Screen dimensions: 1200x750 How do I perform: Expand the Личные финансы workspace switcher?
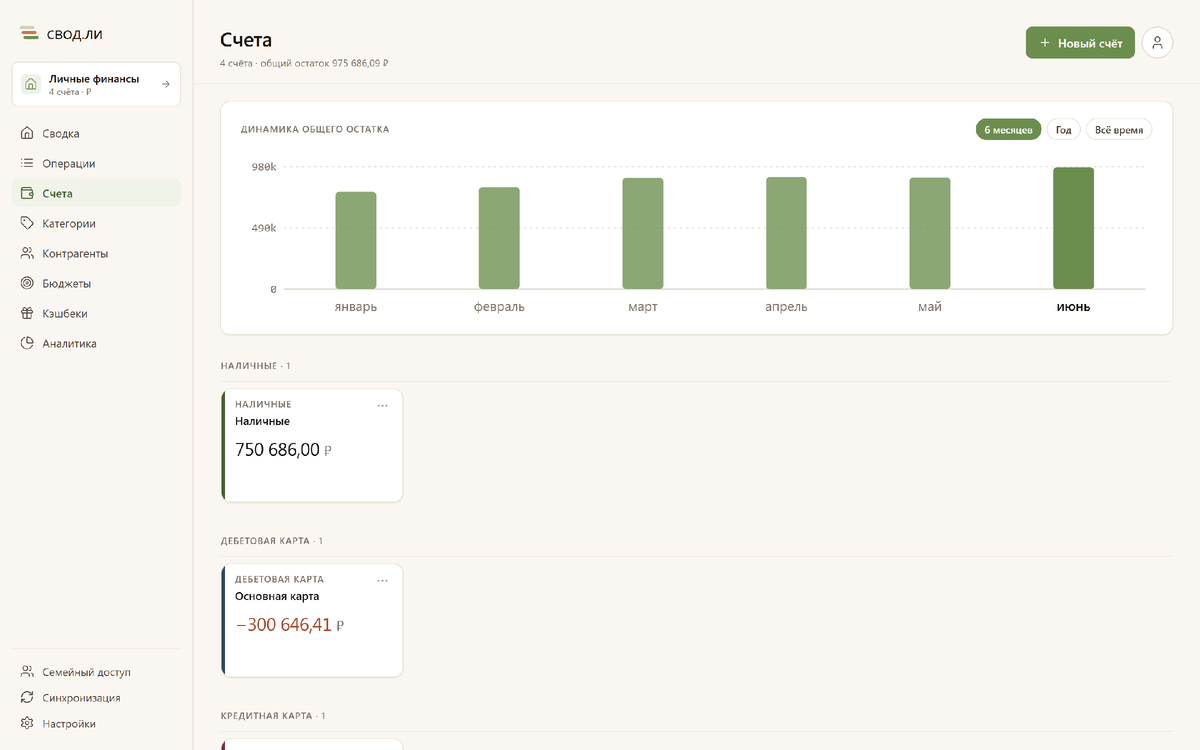pos(97,84)
